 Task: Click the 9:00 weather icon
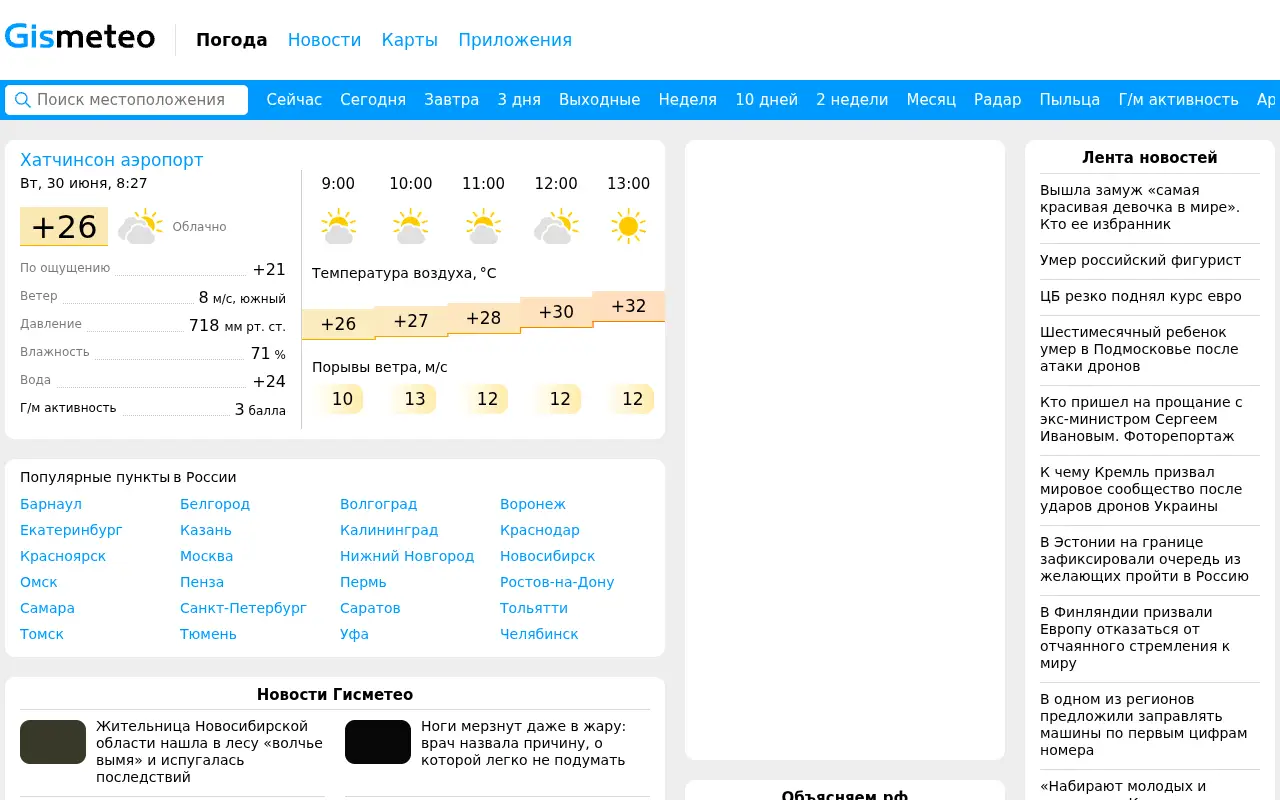pos(338,227)
